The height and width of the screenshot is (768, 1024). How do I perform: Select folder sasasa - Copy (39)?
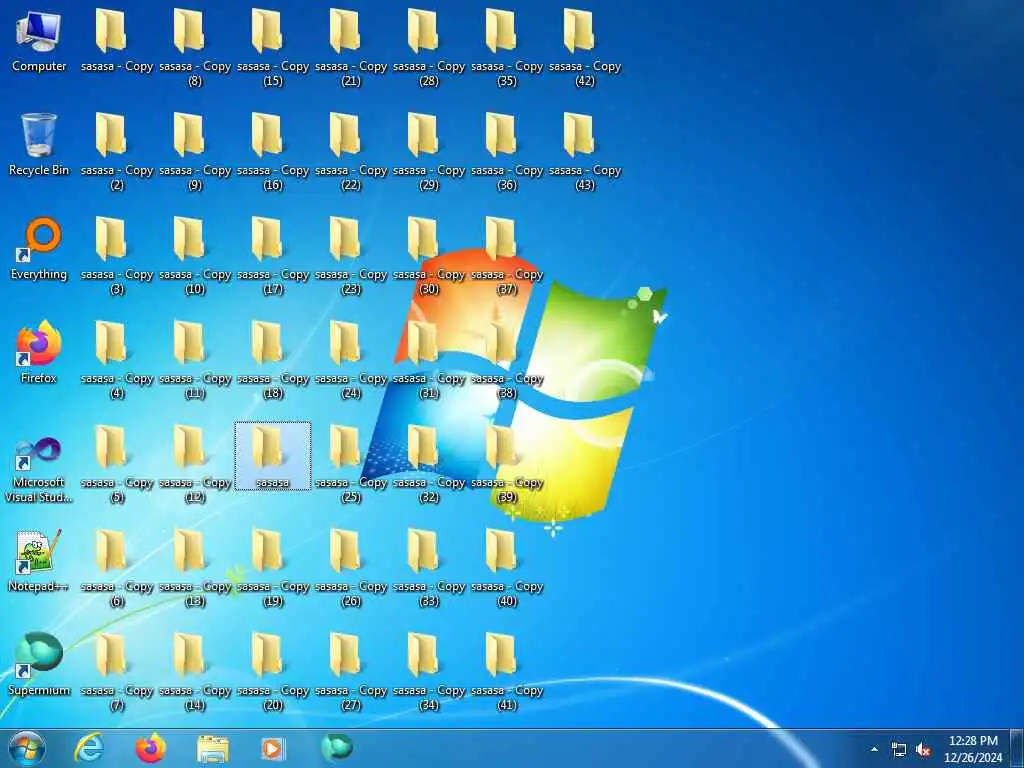click(x=507, y=464)
